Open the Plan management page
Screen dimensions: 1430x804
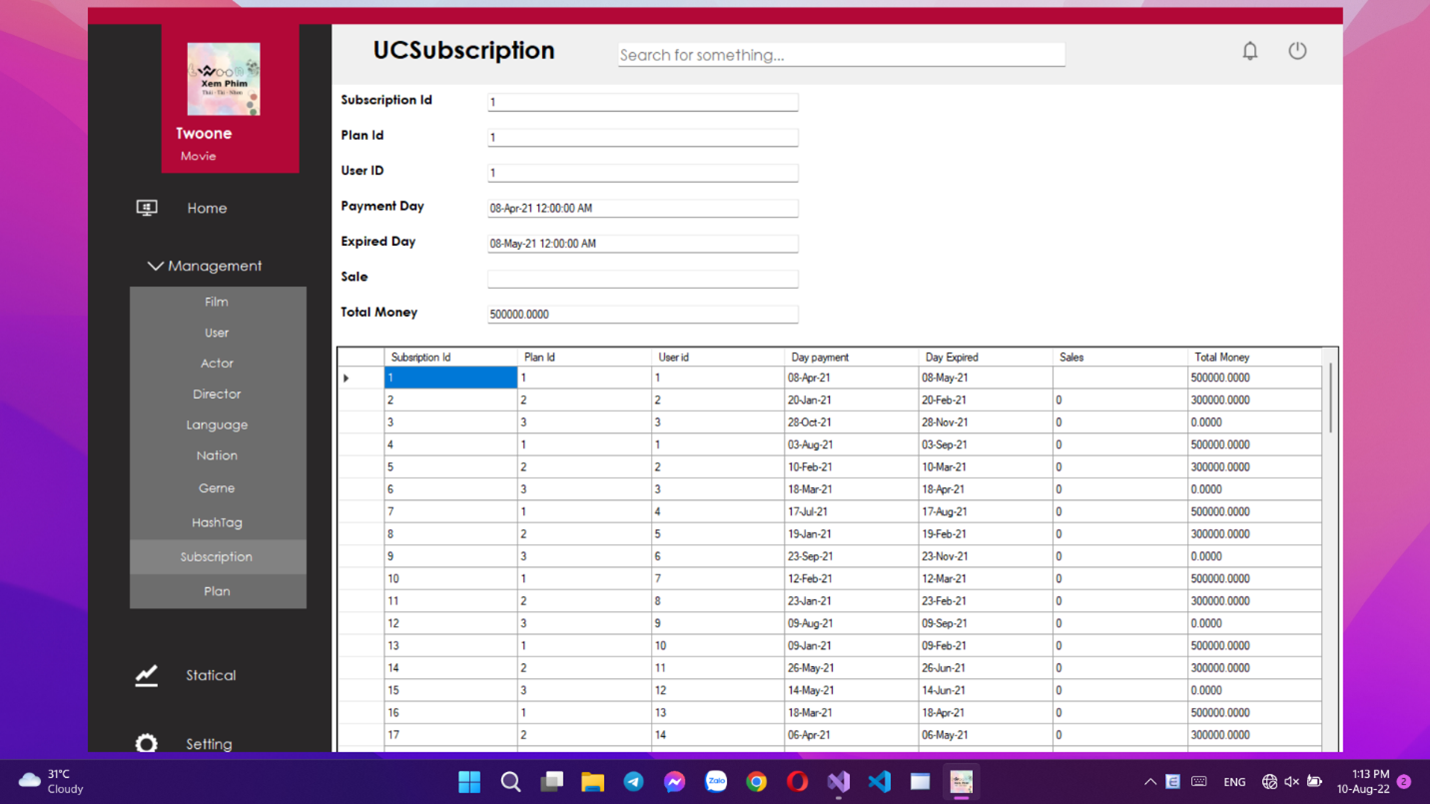217,591
